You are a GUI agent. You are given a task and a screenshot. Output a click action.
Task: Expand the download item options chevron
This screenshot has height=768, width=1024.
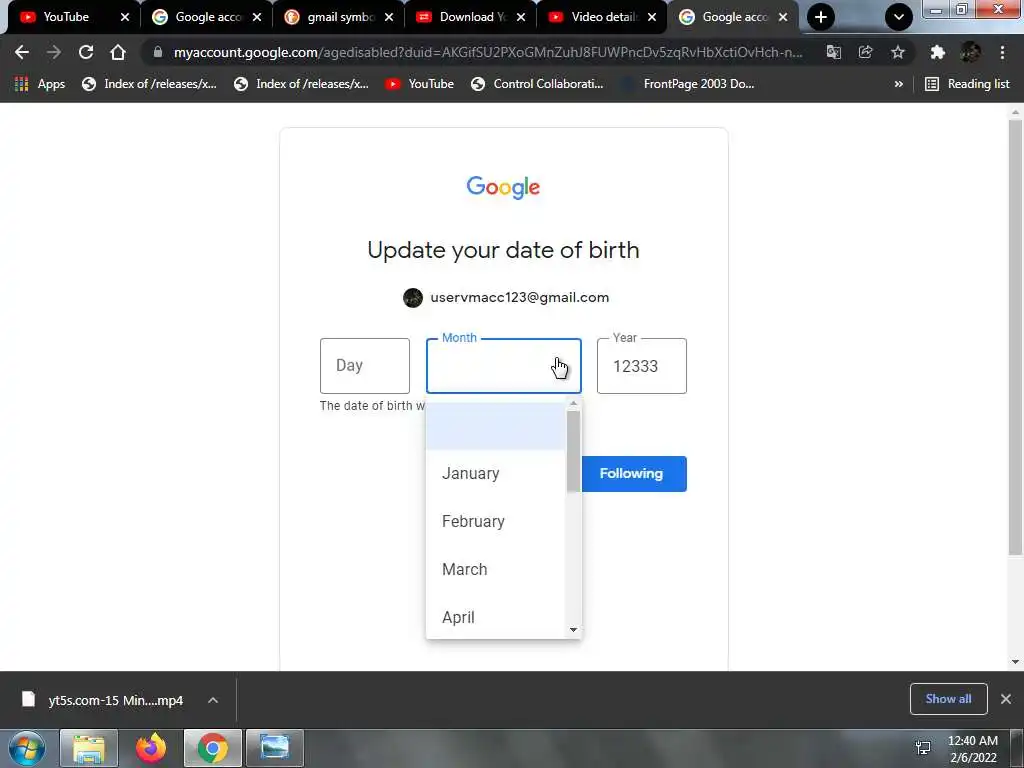(x=213, y=700)
